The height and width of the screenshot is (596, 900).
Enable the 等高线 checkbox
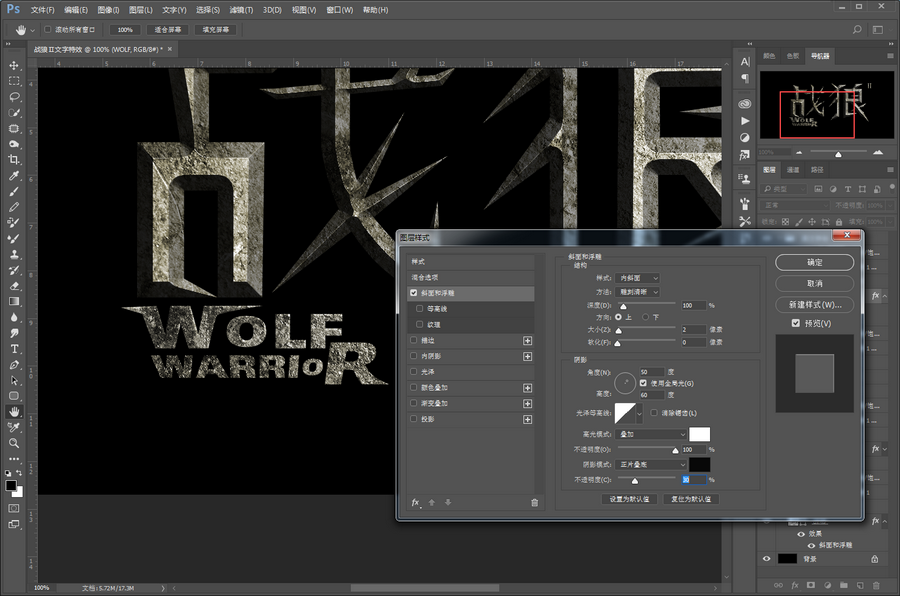[x=420, y=309]
